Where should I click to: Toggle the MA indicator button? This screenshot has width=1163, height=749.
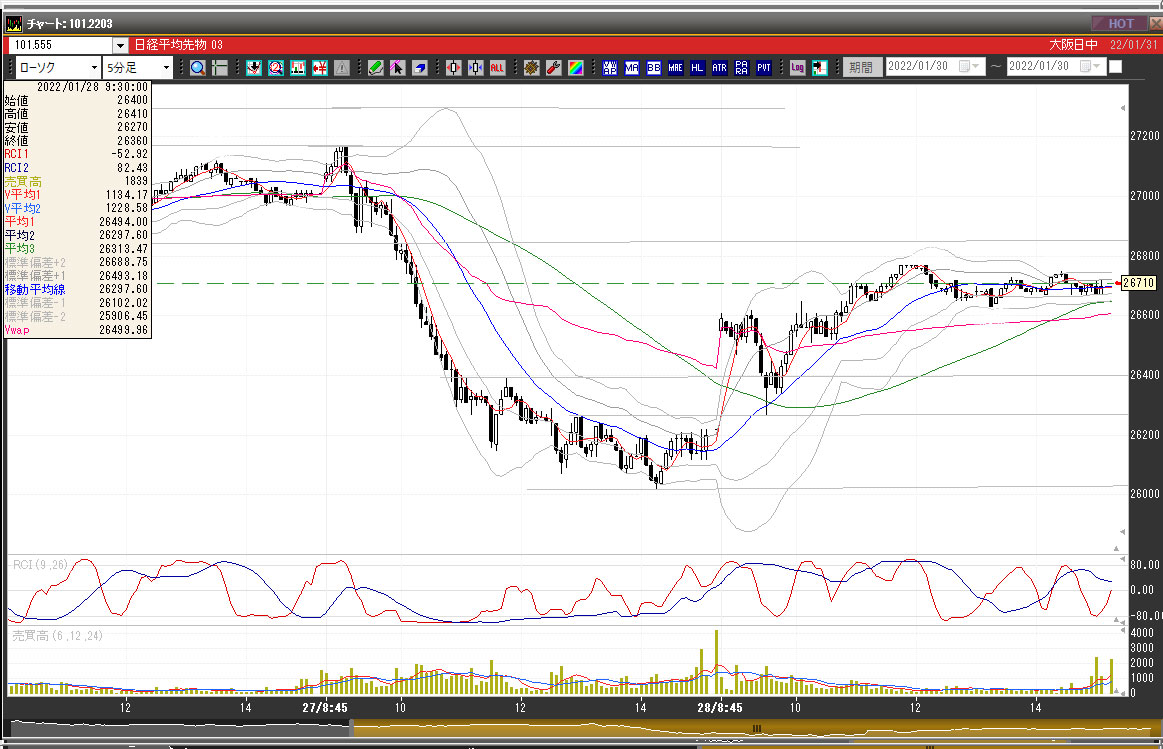click(x=631, y=67)
